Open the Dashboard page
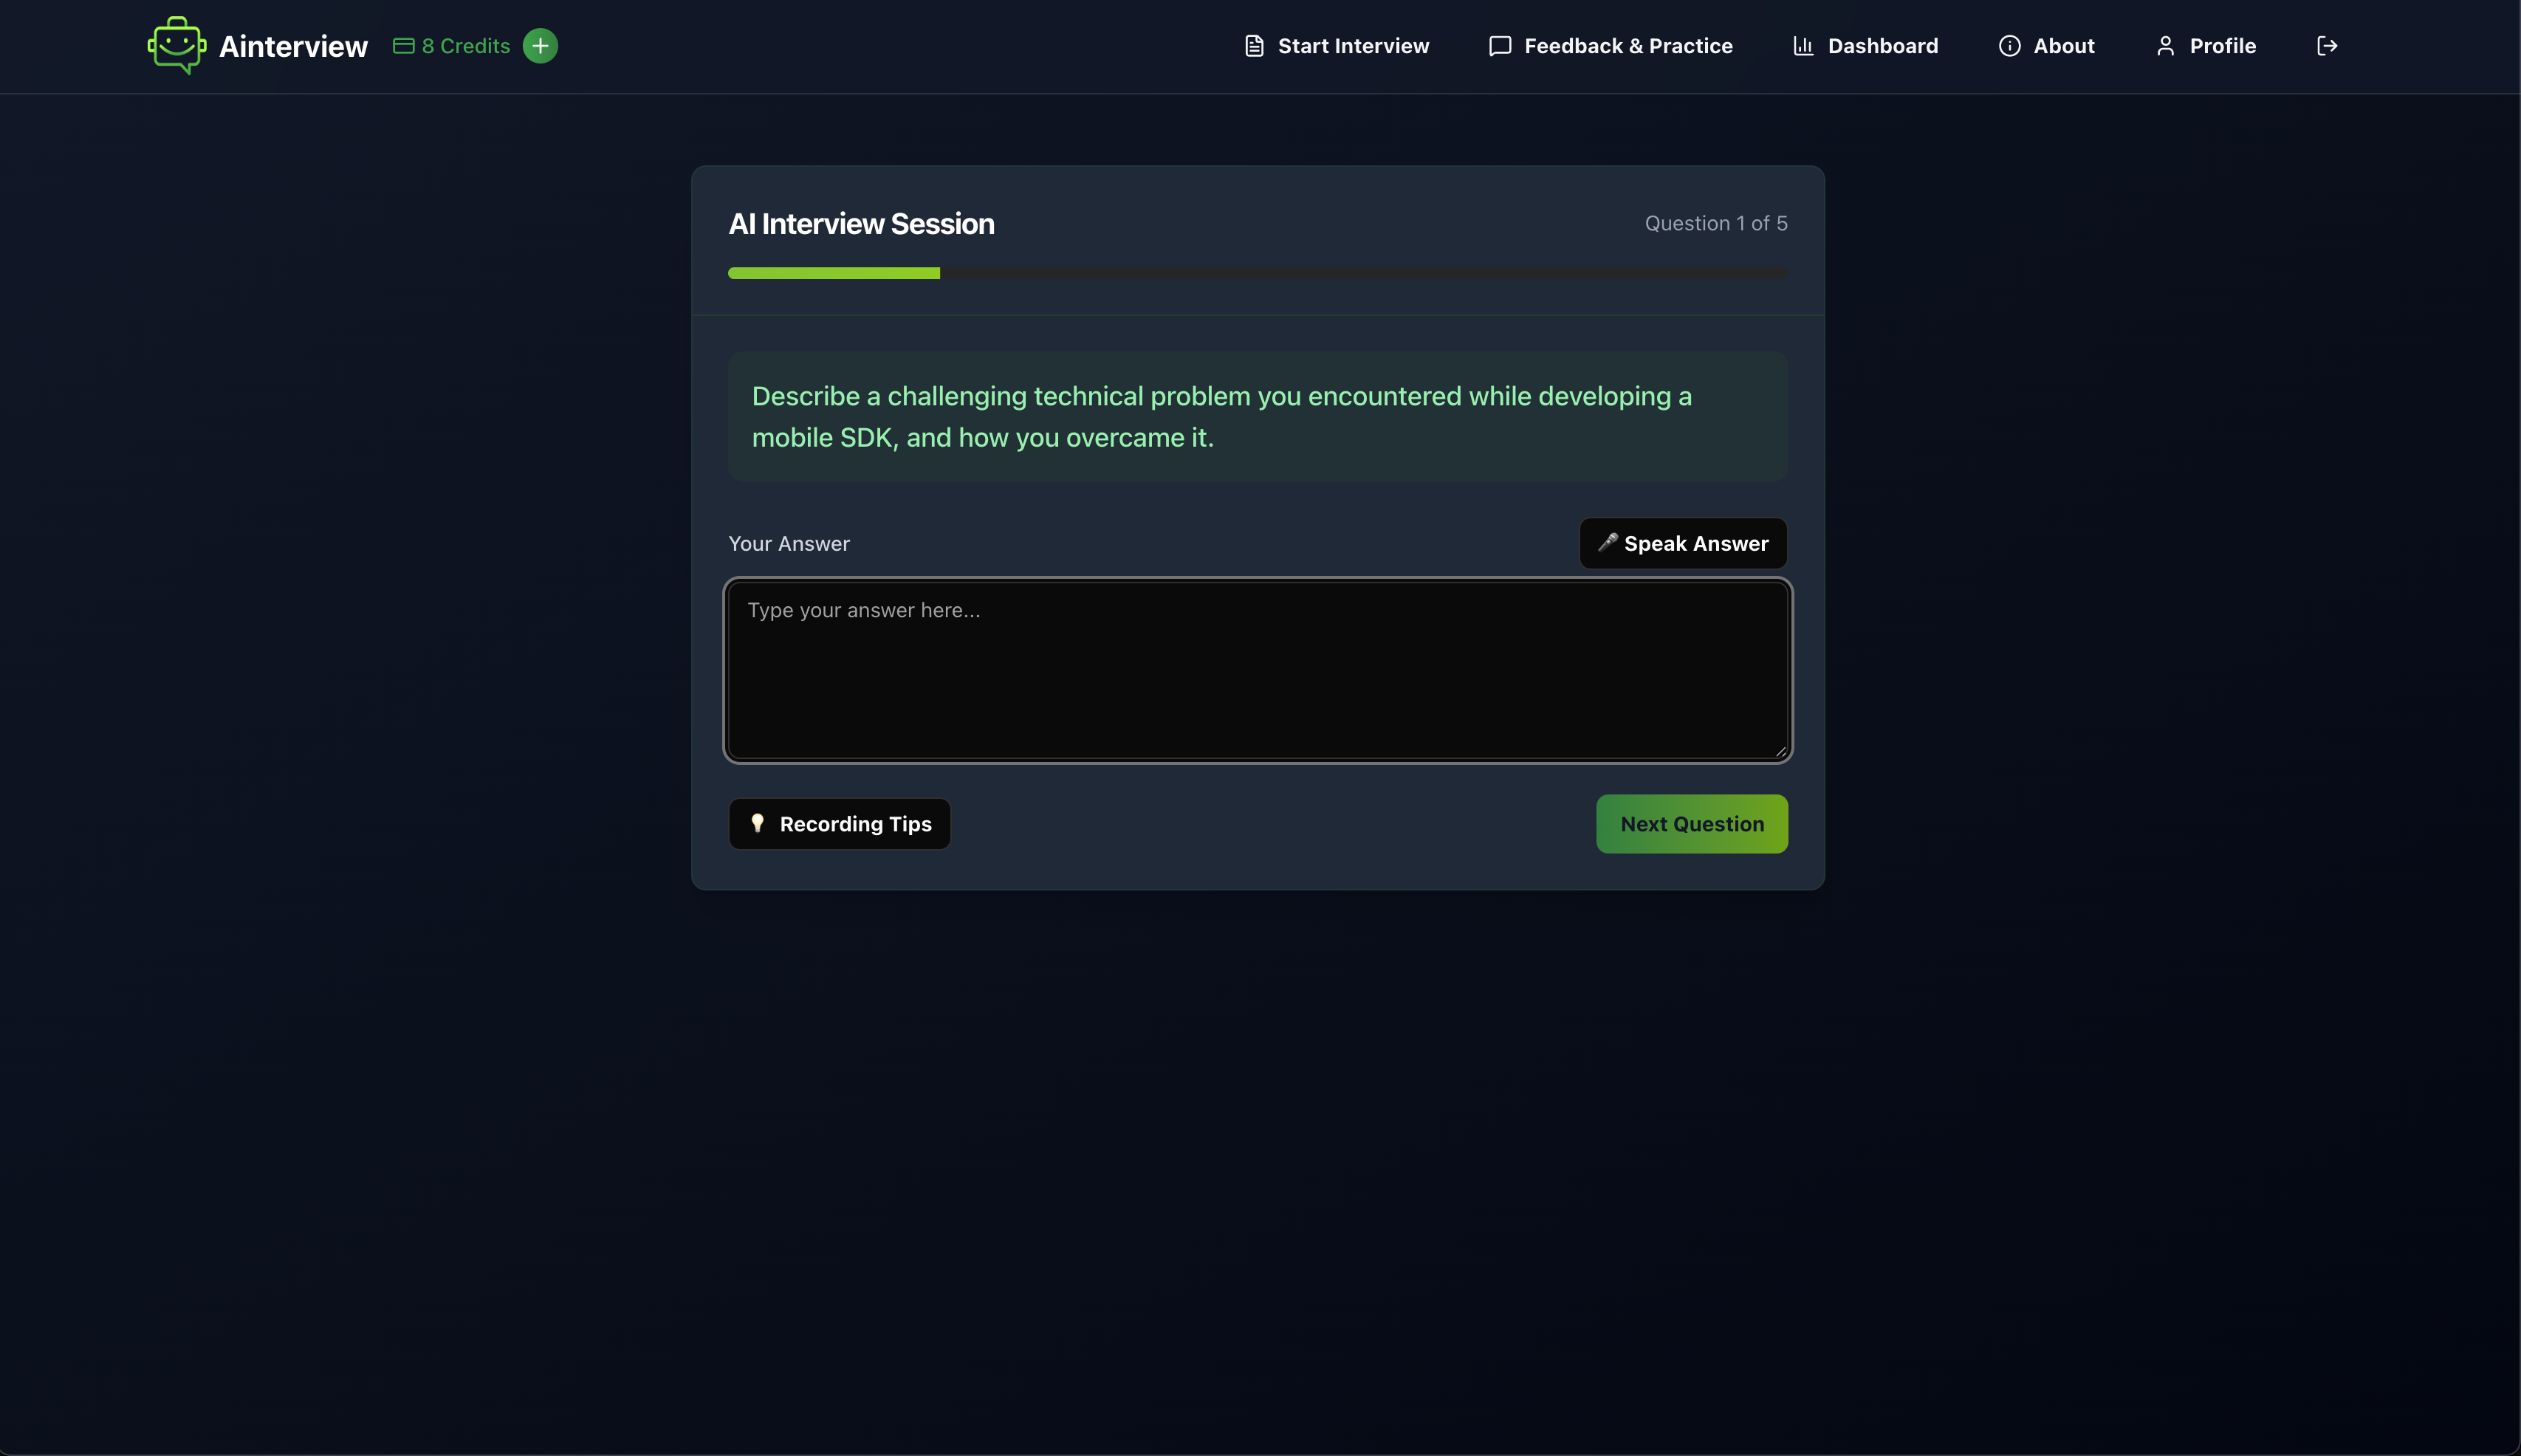The image size is (2521, 1456). coord(1882,46)
